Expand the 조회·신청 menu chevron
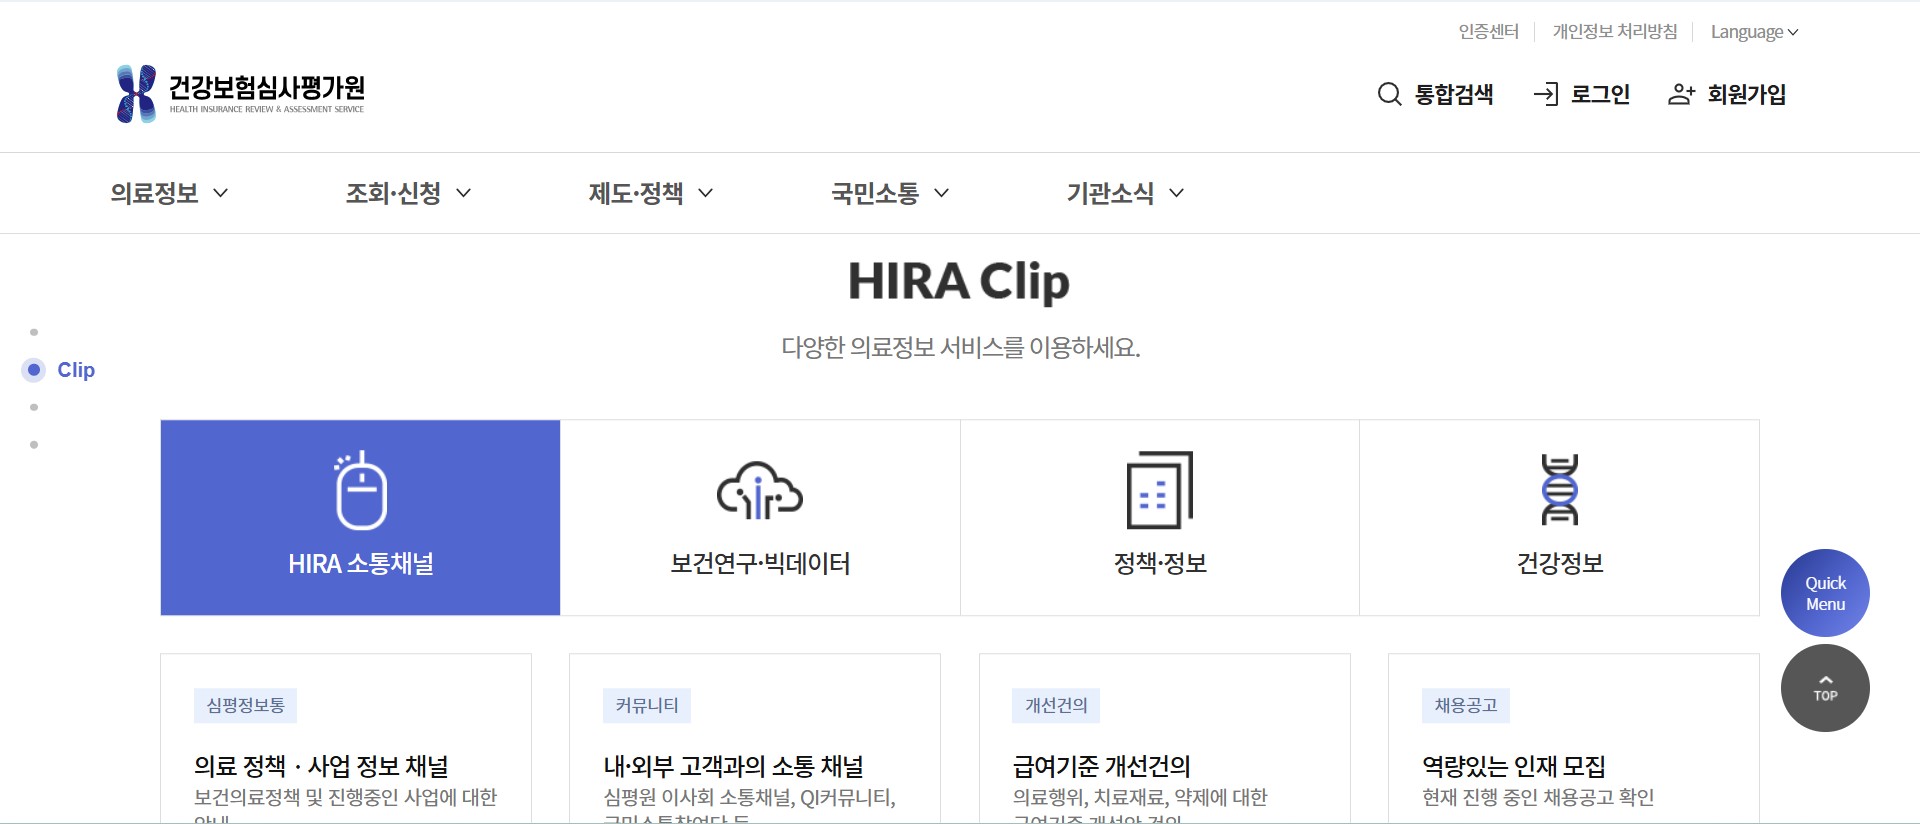Screen dimensions: 1920x824 pyautogui.click(x=463, y=193)
